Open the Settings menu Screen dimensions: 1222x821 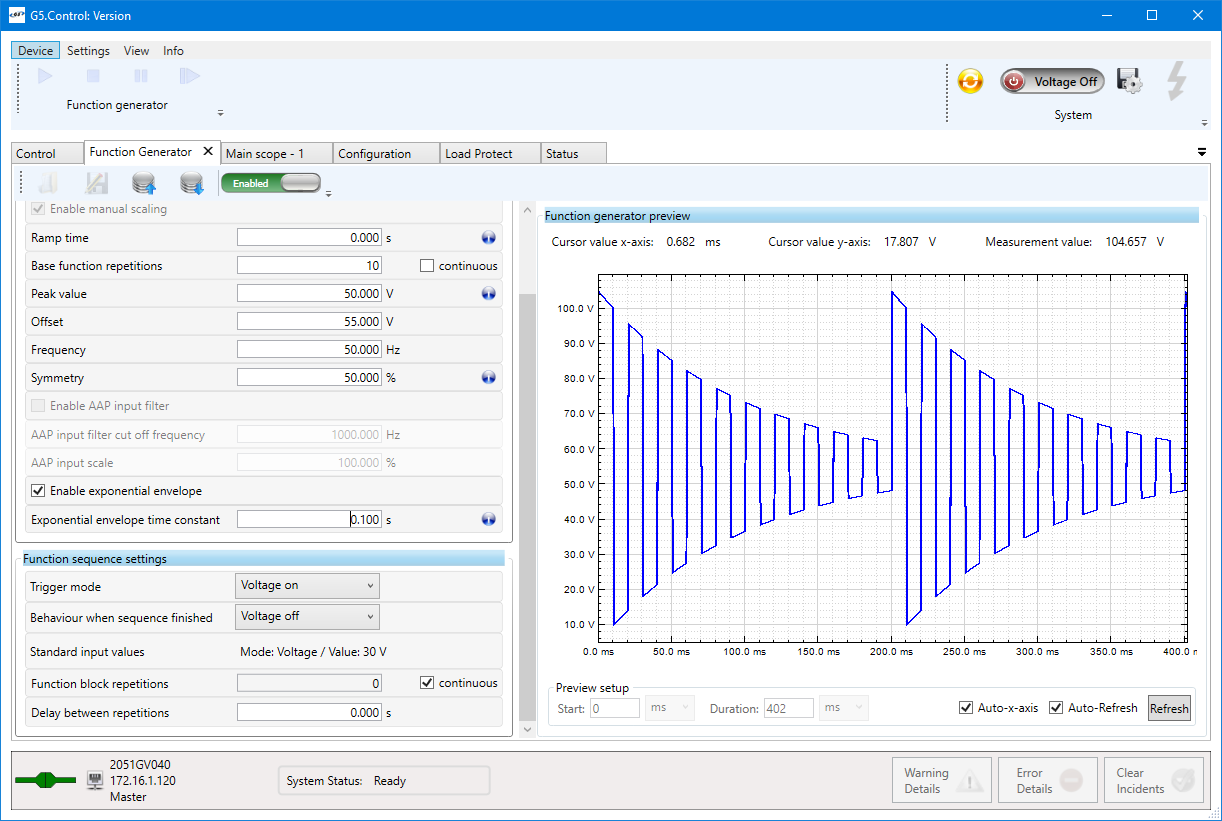(x=88, y=51)
